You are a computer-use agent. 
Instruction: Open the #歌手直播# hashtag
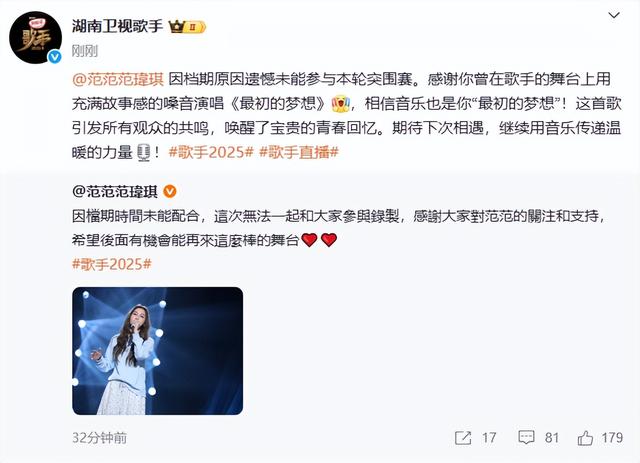coord(299,152)
